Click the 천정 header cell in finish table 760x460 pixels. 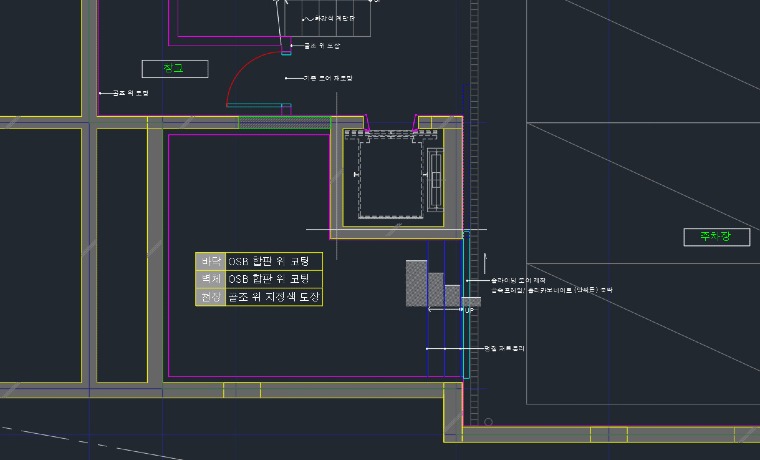click(x=210, y=297)
